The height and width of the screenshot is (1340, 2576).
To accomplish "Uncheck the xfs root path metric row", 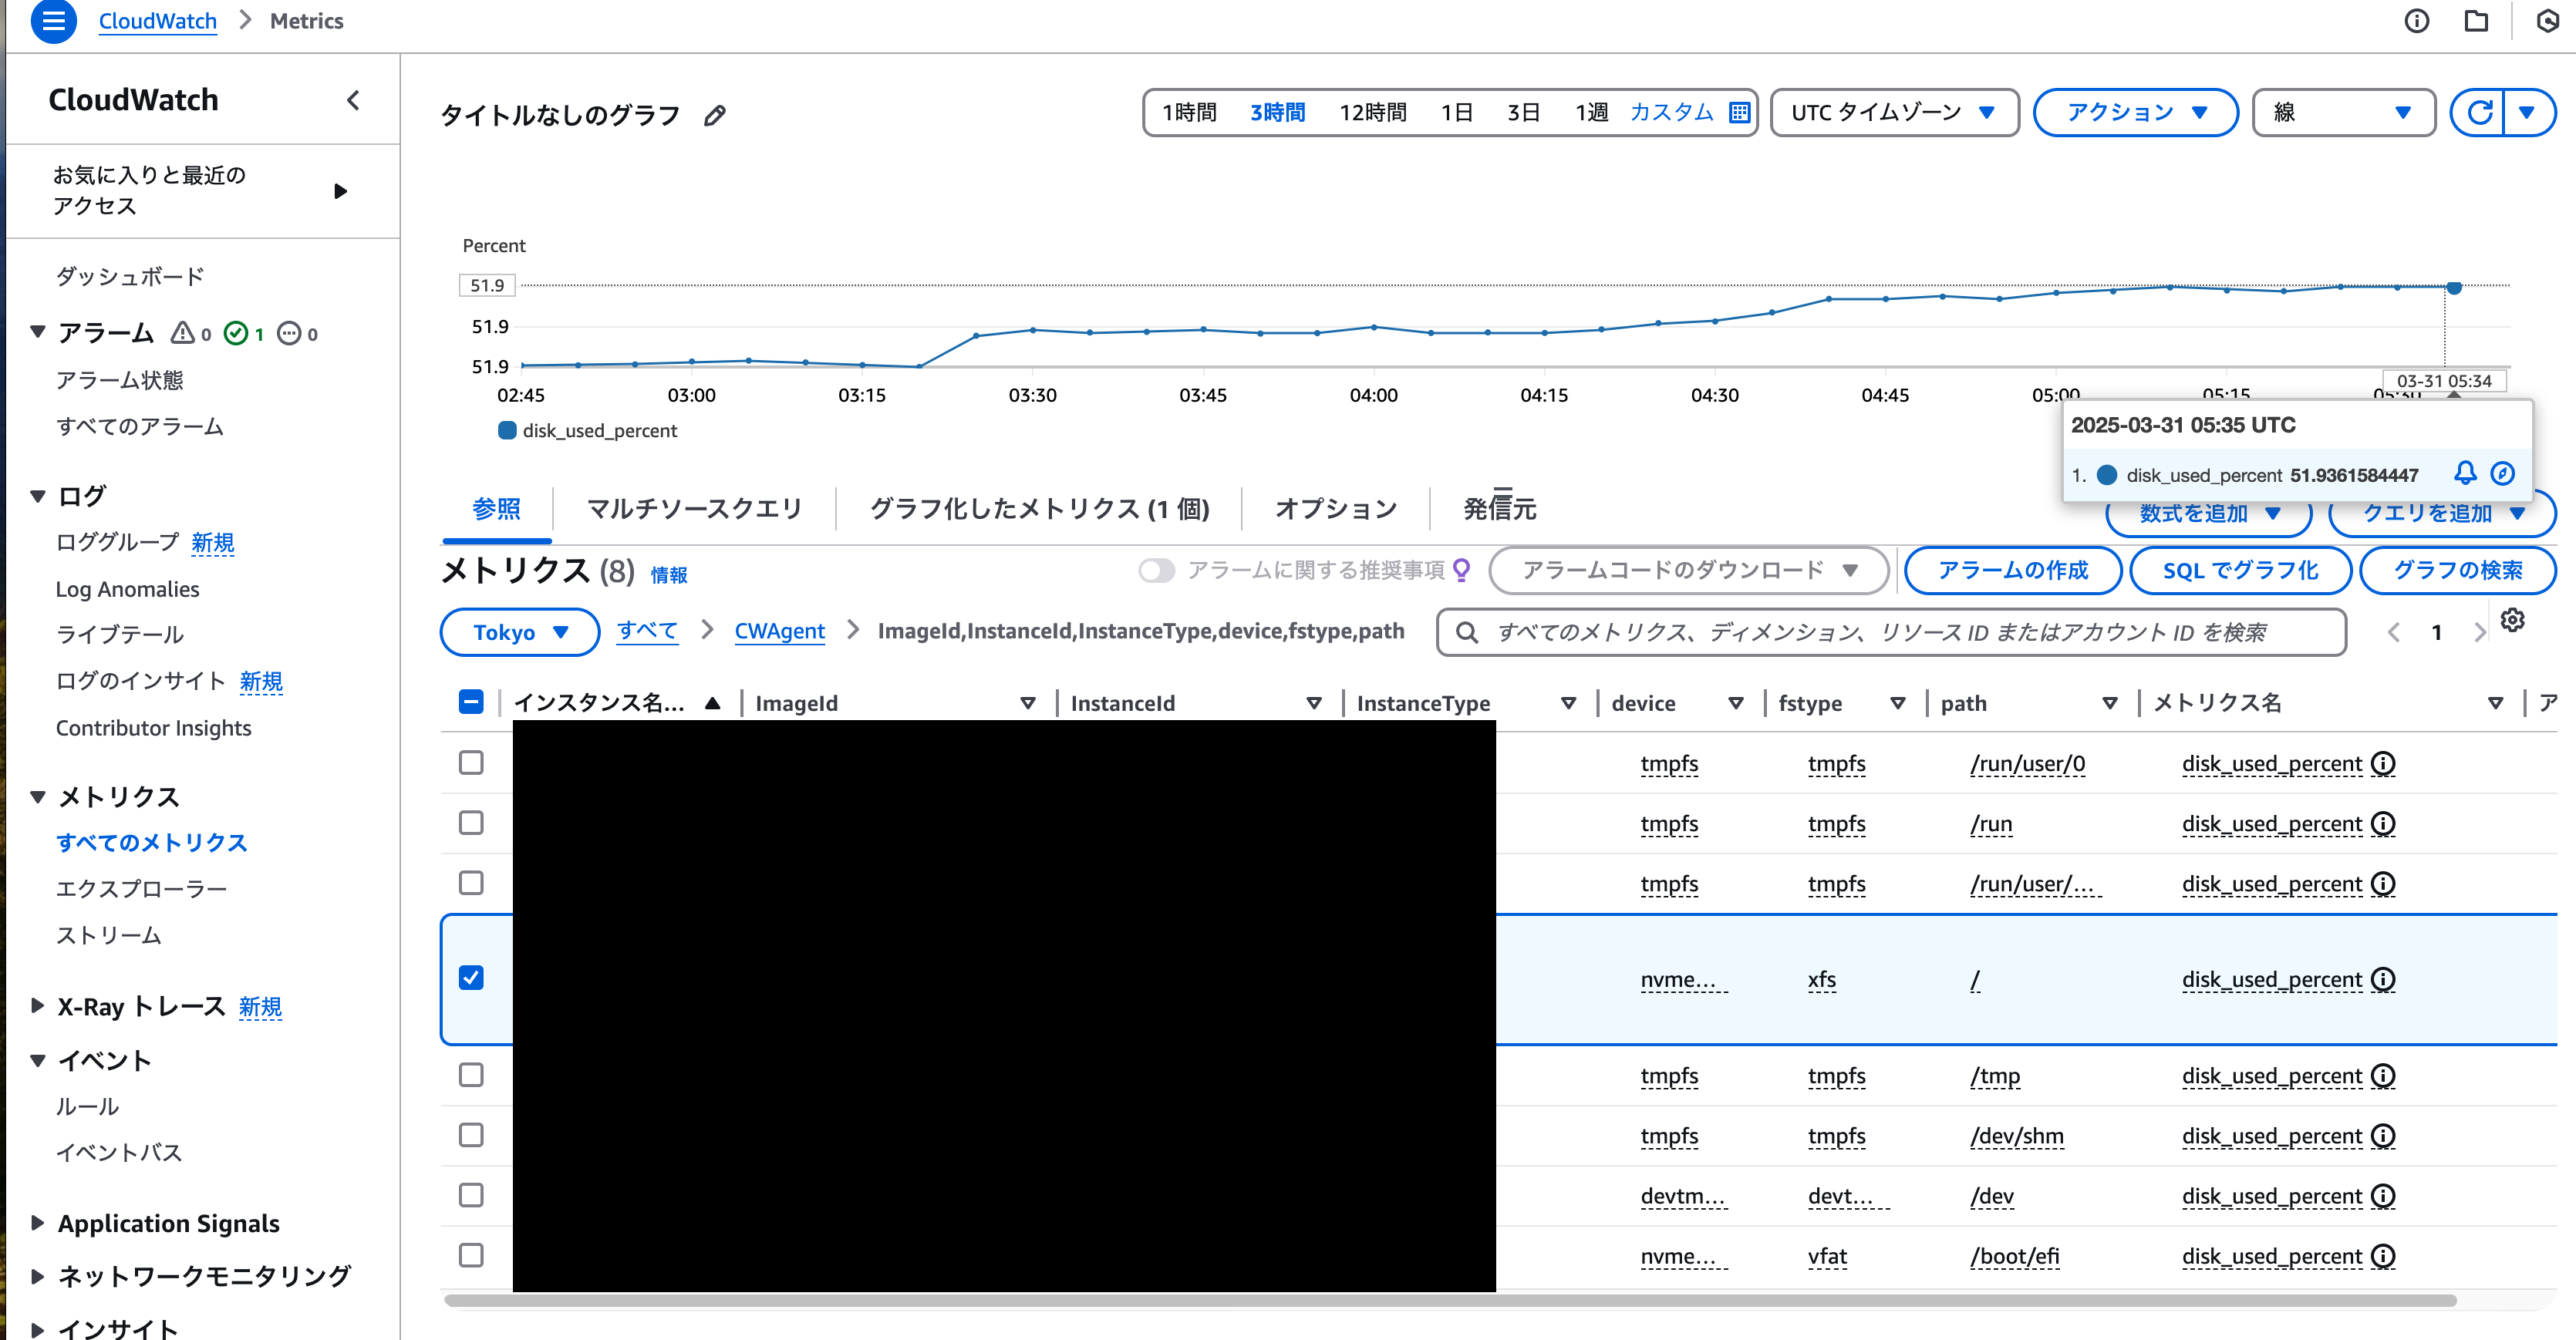I will coord(471,978).
